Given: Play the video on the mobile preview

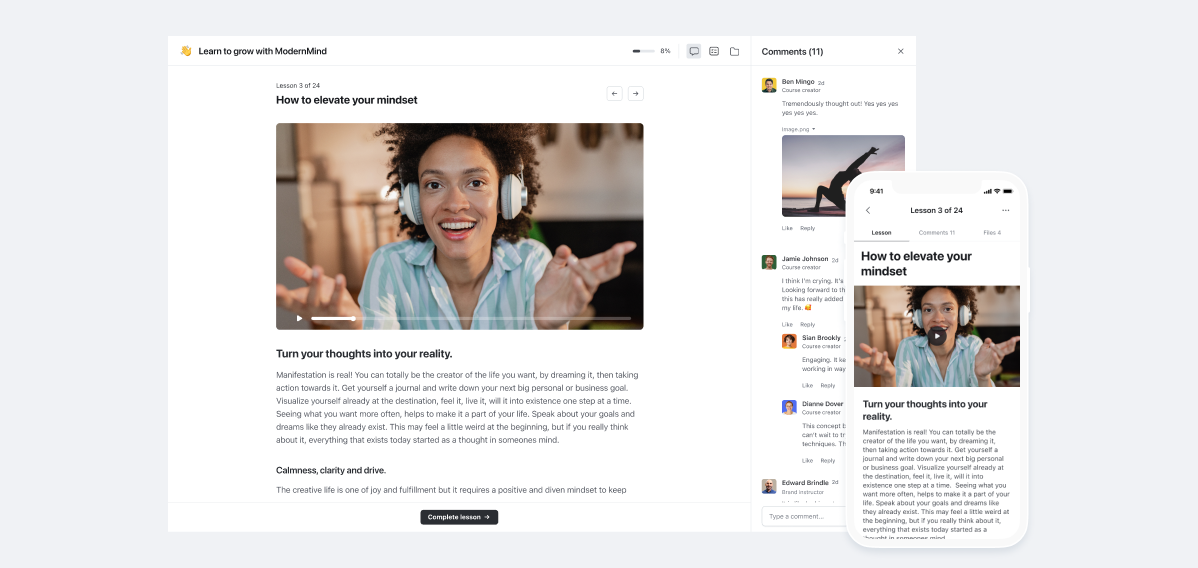Looking at the screenshot, I should coord(936,337).
